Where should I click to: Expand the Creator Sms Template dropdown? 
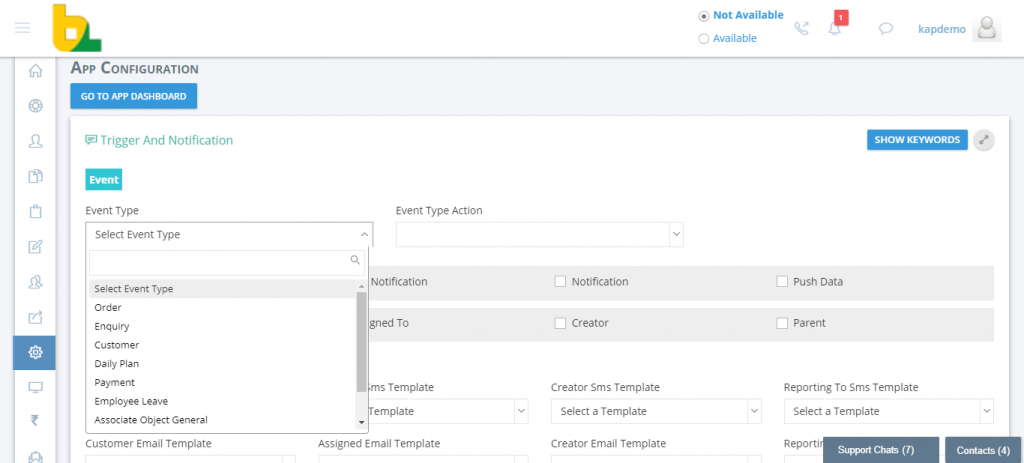click(x=656, y=411)
